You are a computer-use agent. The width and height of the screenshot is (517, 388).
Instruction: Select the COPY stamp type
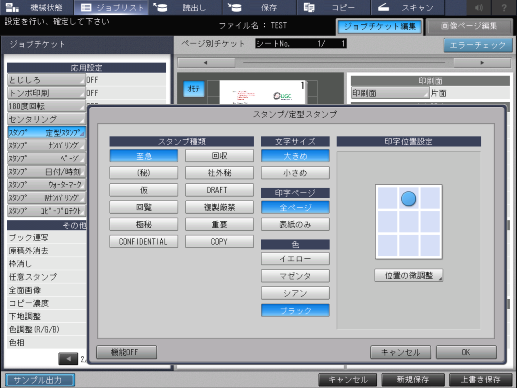219,241
